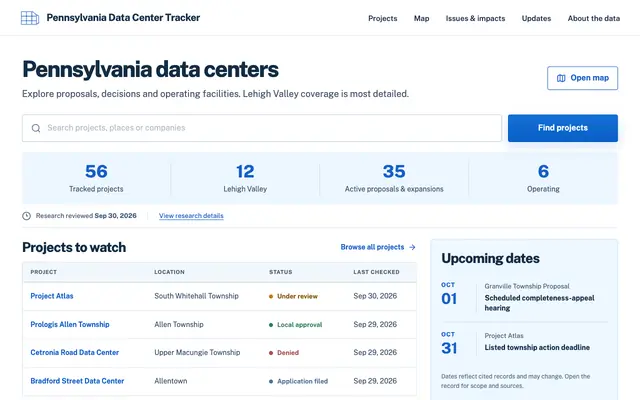Click the red Denied status dot
This screenshot has width=640, height=400.
click(x=271, y=353)
